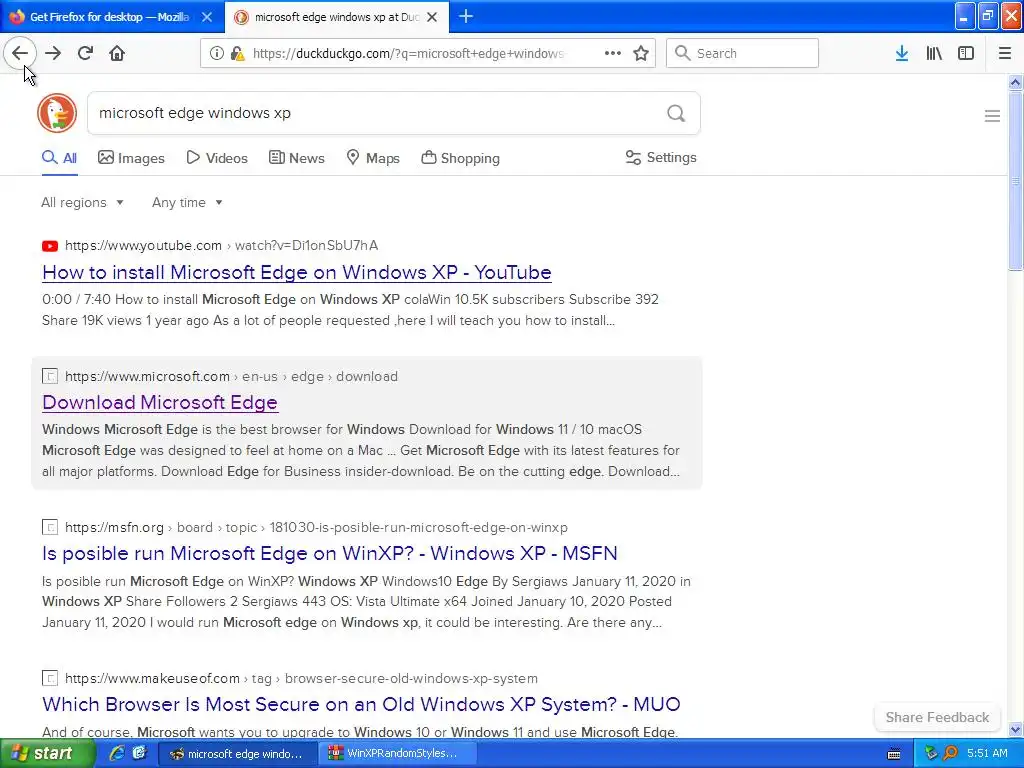Click the page scrollbar down arrow
Image resolution: width=1024 pixels, height=768 pixels.
[x=1015, y=729]
